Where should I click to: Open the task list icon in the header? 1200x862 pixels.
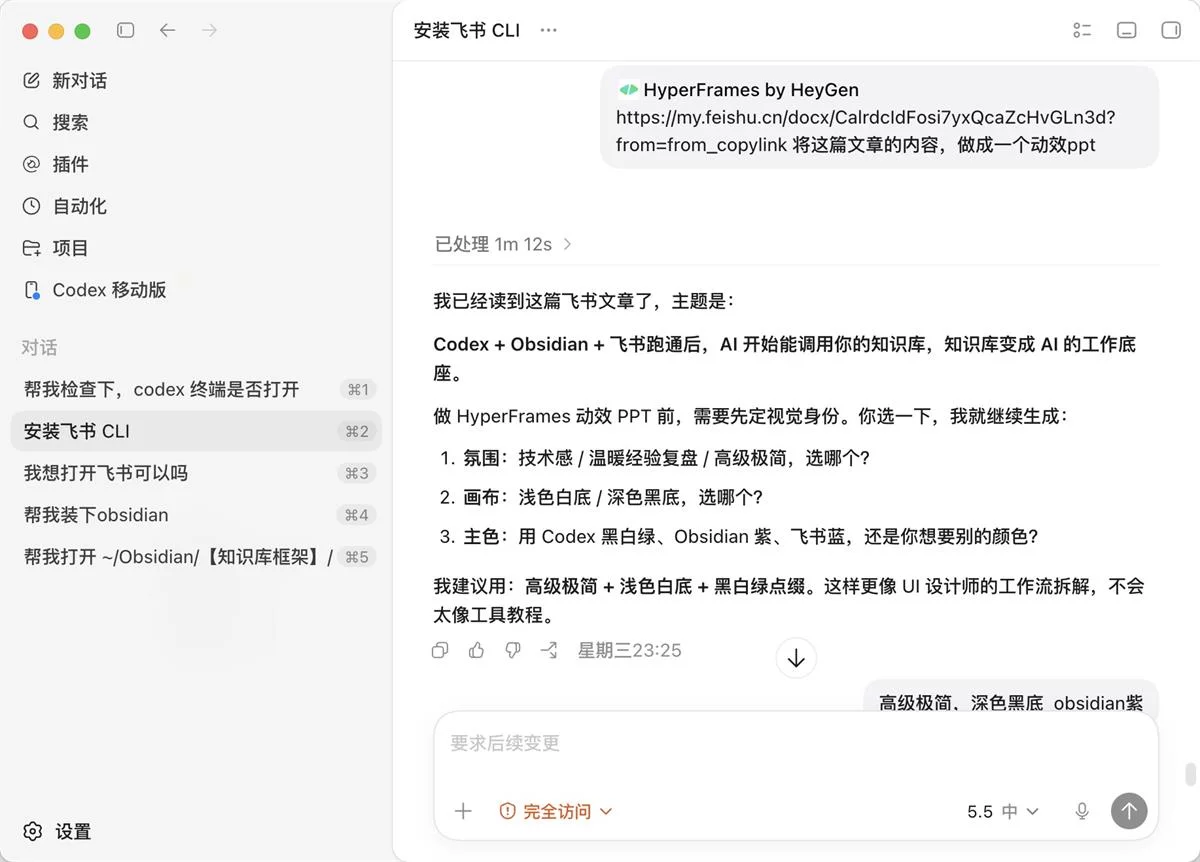pyautogui.click(x=1082, y=30)
